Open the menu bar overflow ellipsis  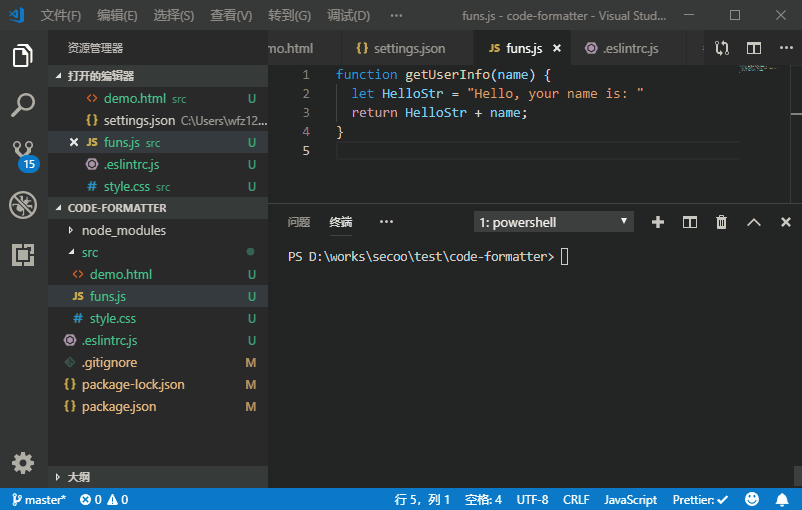click(x=396, y=15)
